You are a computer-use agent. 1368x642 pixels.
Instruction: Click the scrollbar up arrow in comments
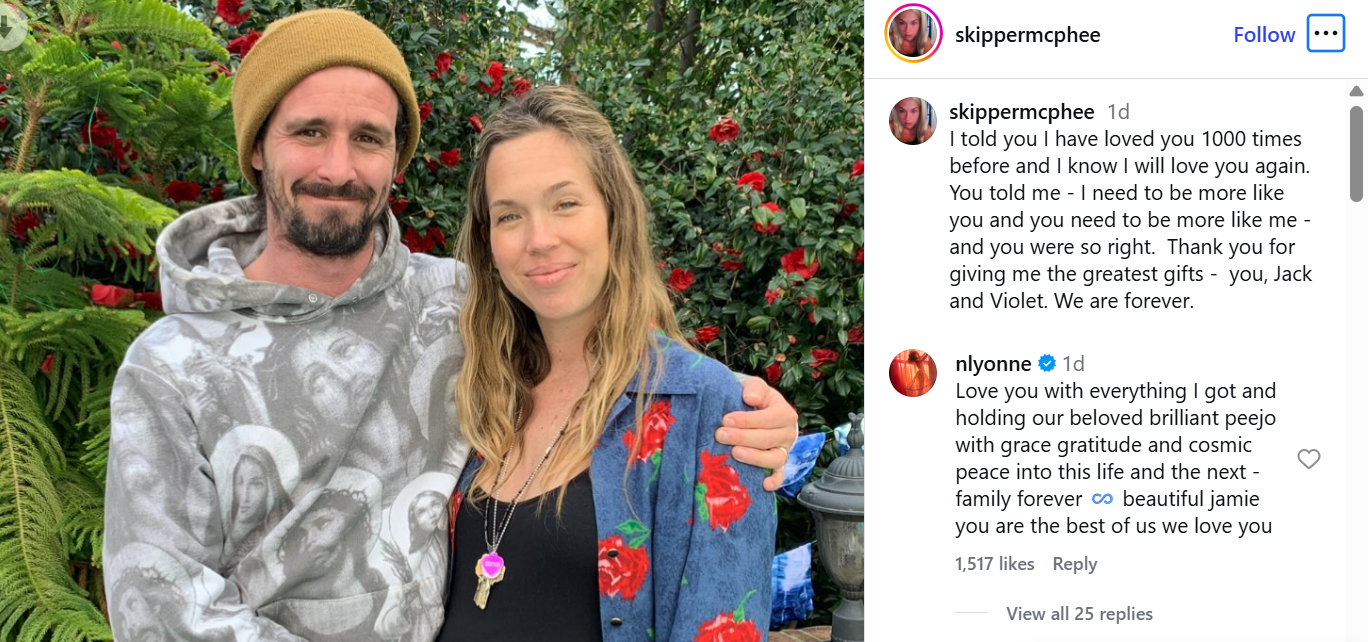coord(1358,92)
